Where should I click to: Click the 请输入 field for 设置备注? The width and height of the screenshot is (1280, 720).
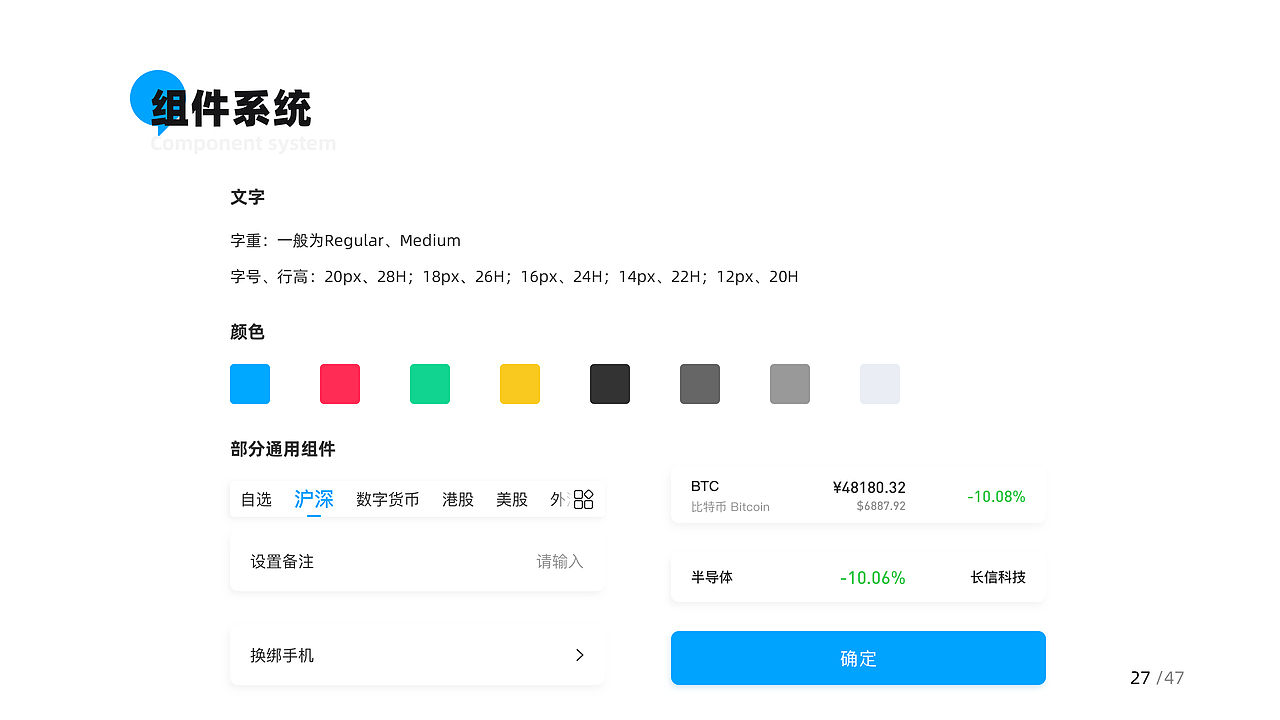560,562
